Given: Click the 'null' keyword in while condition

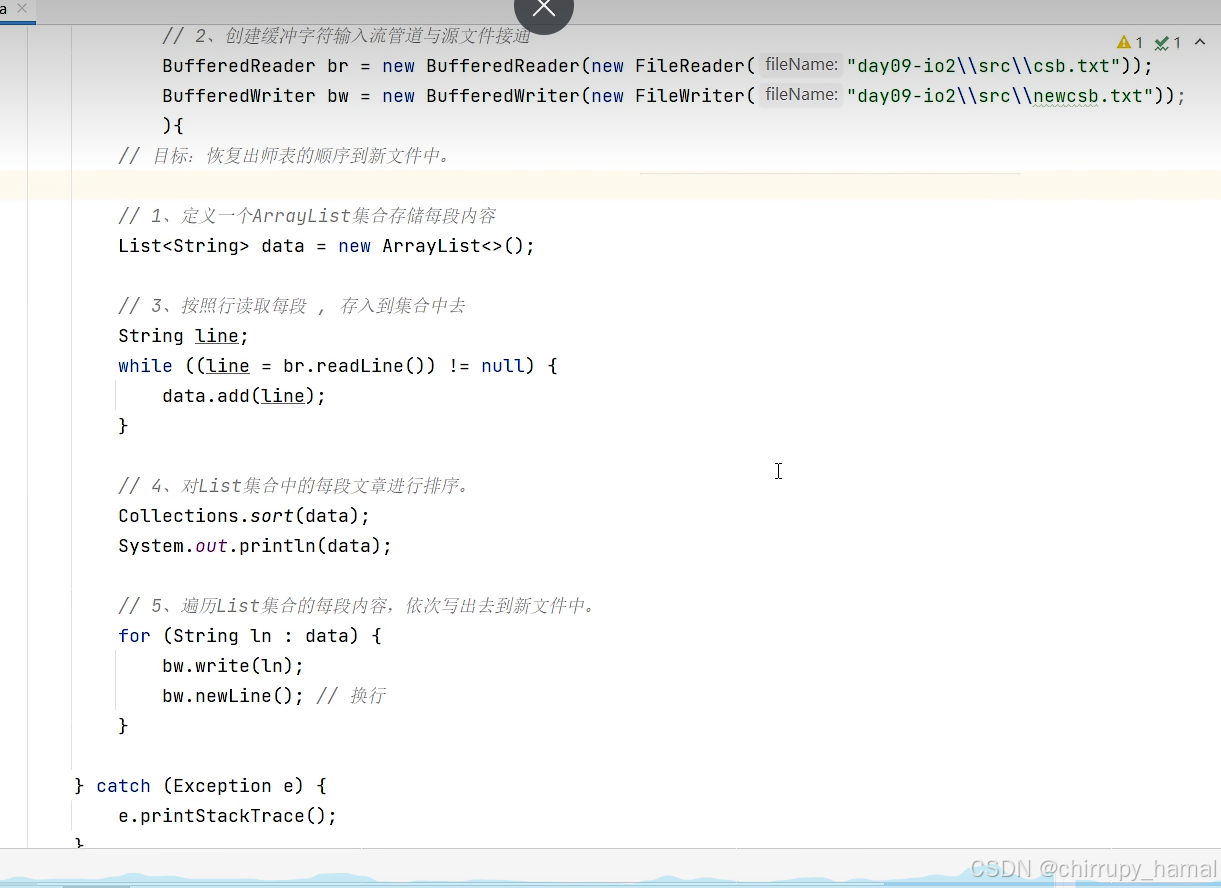Looking at the screenshot, I should 503,366.
